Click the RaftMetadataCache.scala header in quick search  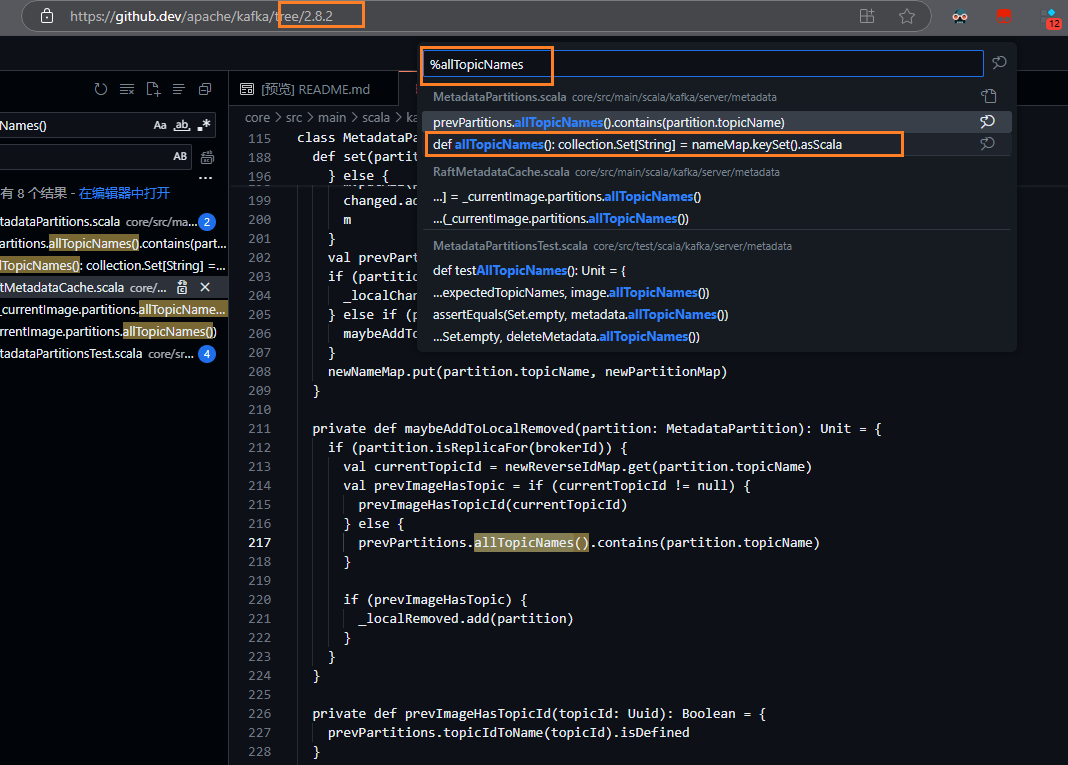(x=501, y=172)
